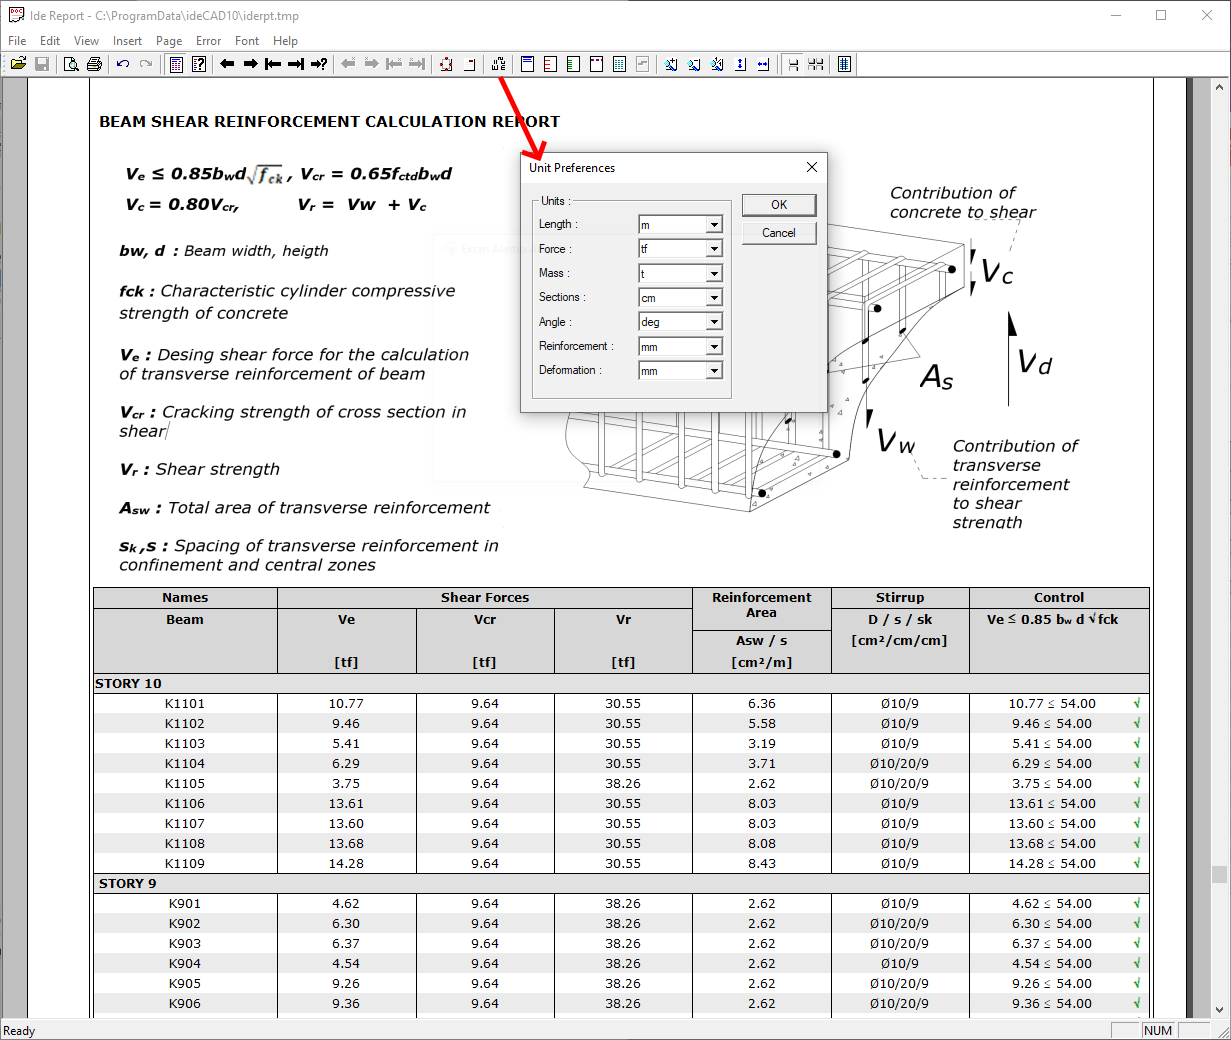This screenshot has height=1040, width=1231.
Task: Expand the Length unit dropdown
Action: point(714,225)
